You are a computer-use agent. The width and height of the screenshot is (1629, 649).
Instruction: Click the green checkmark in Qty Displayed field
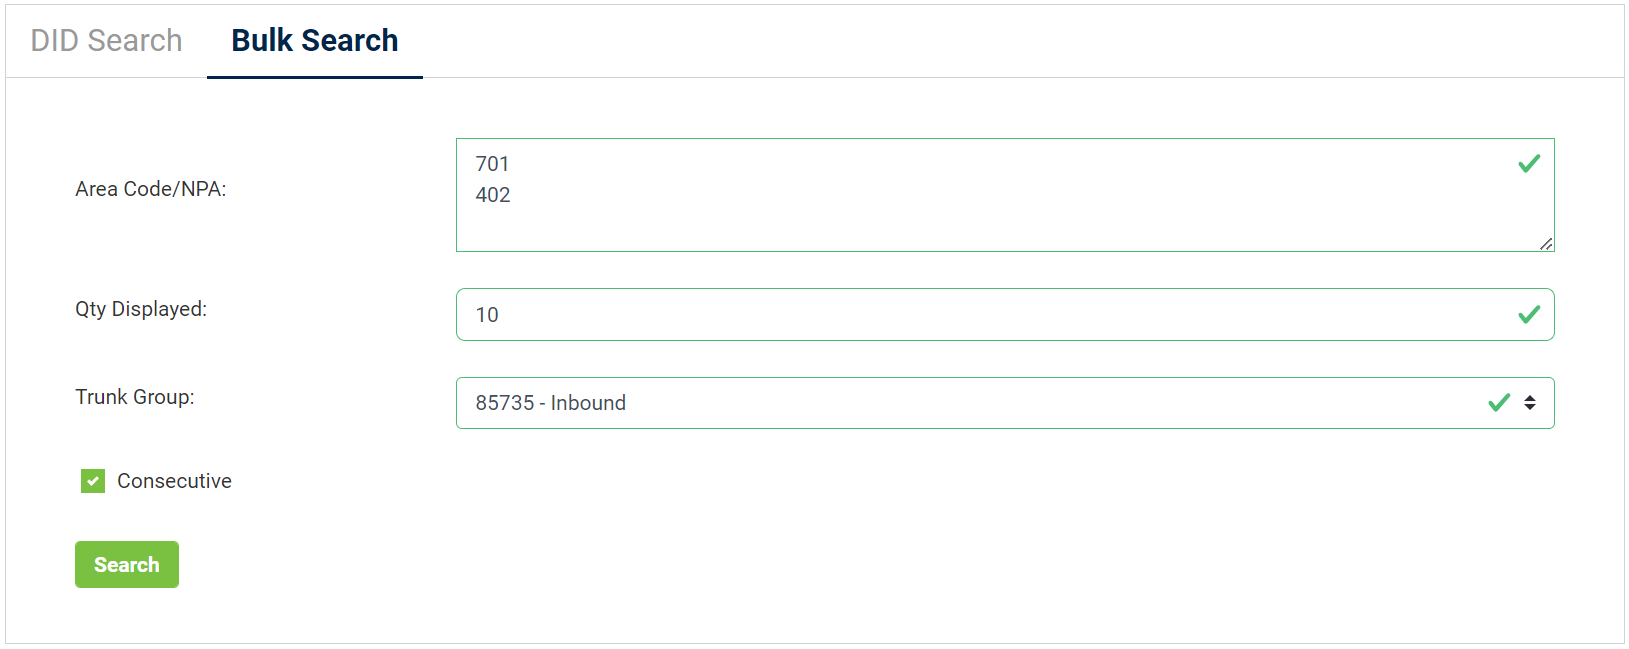tap(1528, 315)
